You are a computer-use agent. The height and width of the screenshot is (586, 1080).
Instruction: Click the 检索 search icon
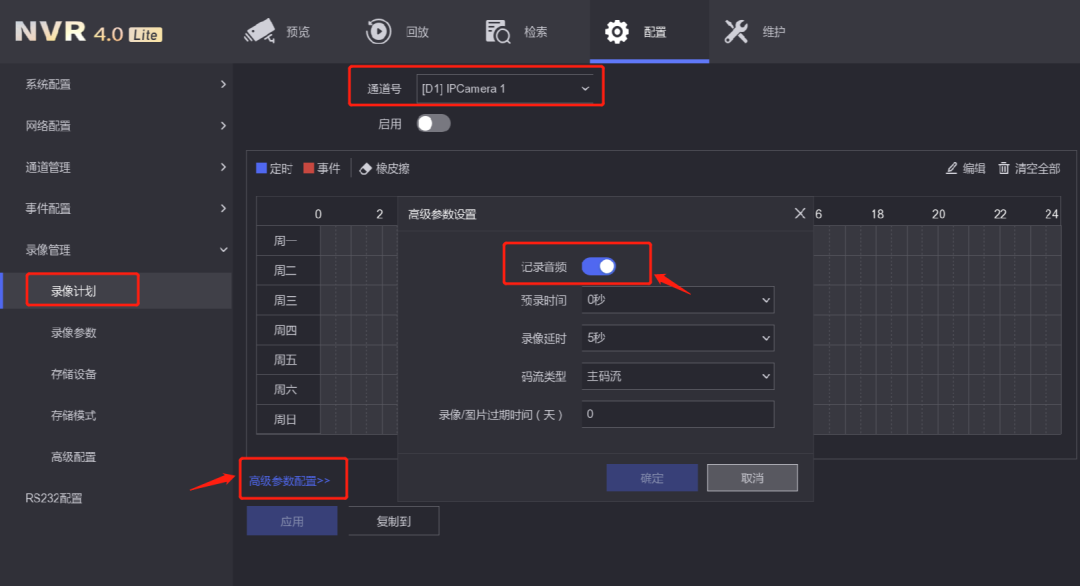click(498, 31)
